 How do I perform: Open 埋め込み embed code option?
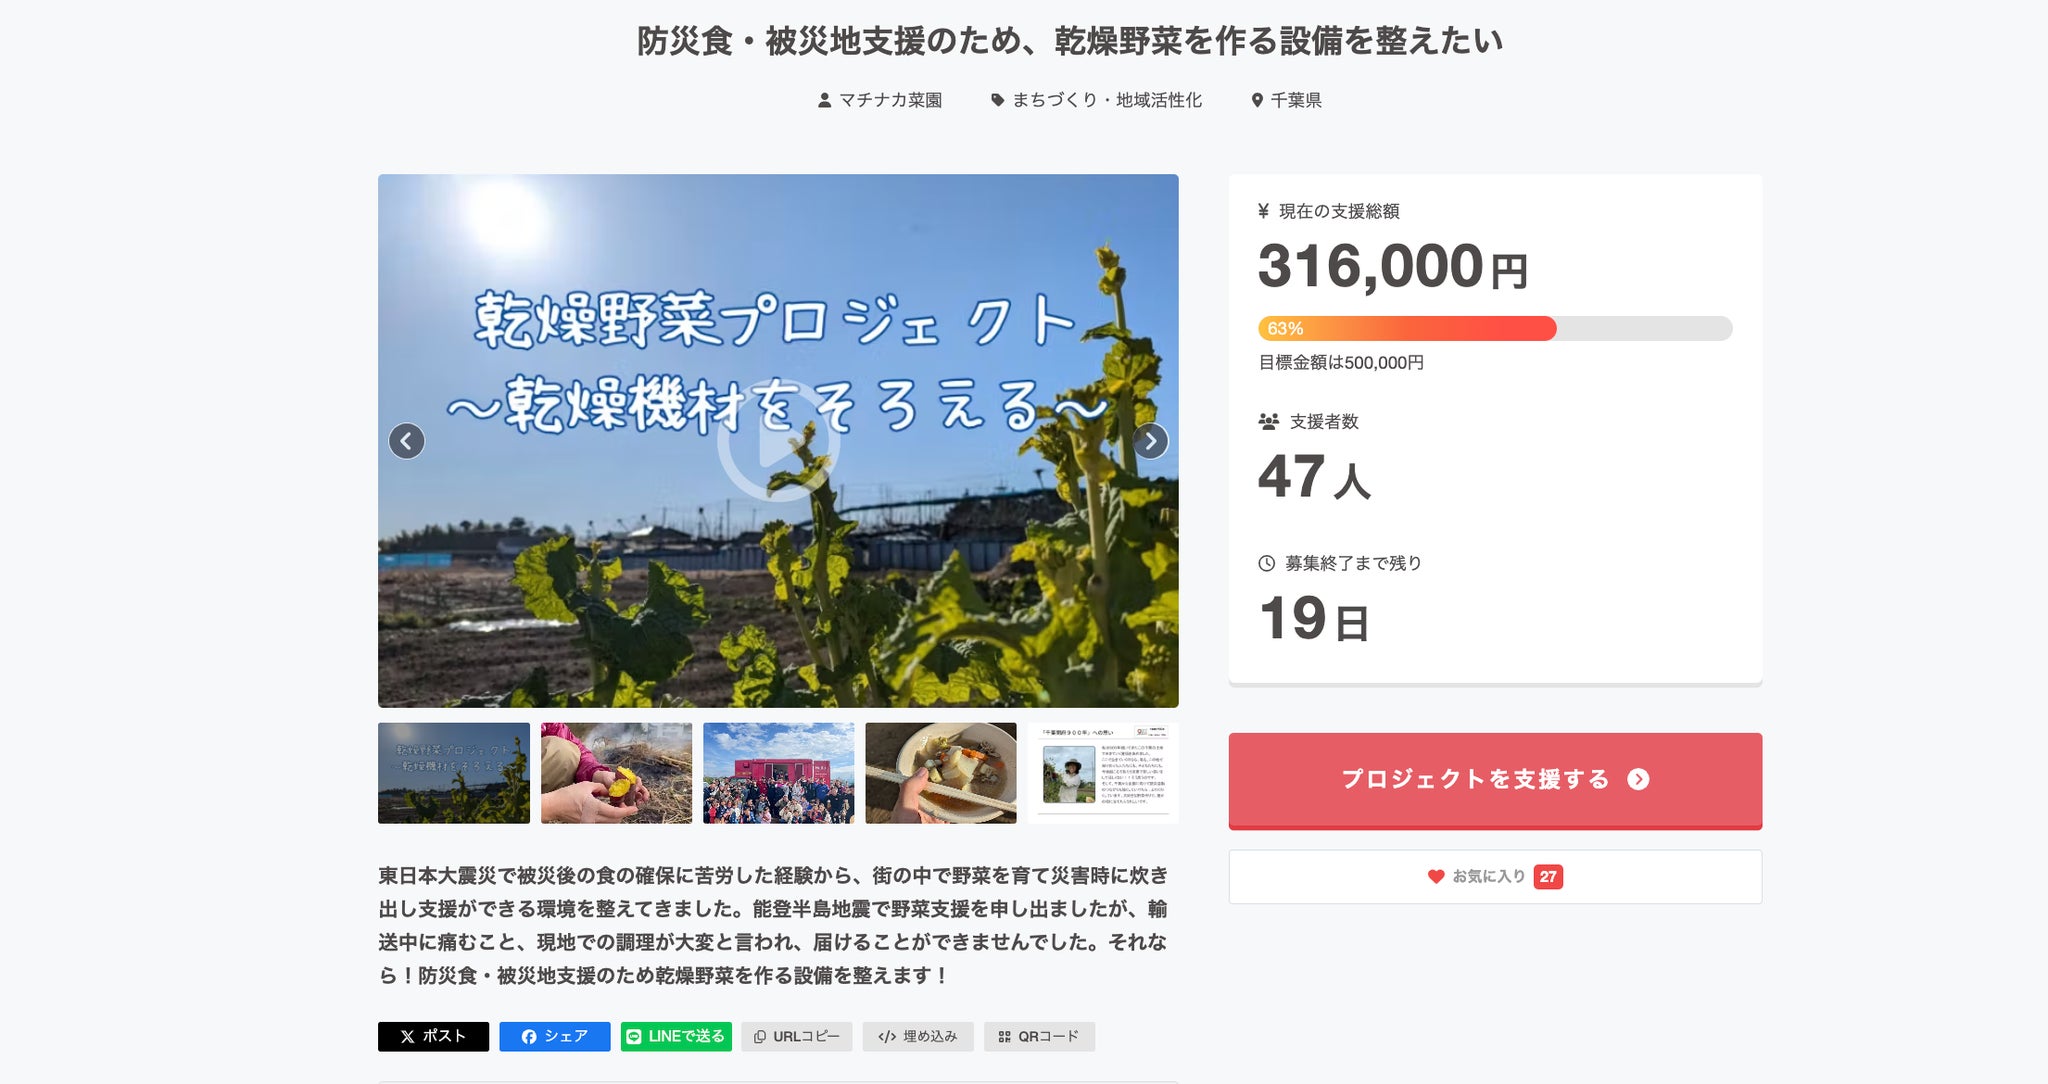coord(918,1036)
